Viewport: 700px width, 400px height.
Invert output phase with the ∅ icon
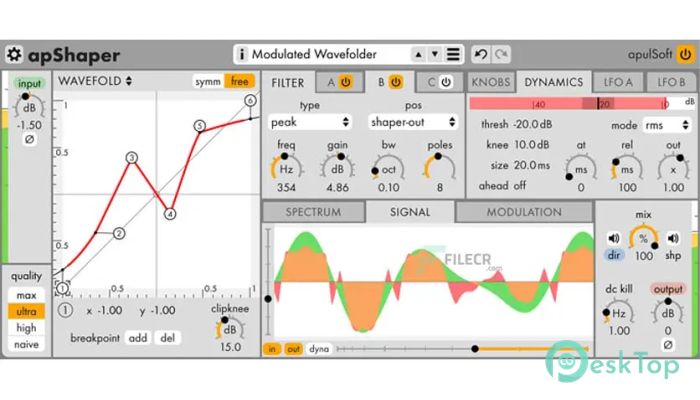click(668, 345)
